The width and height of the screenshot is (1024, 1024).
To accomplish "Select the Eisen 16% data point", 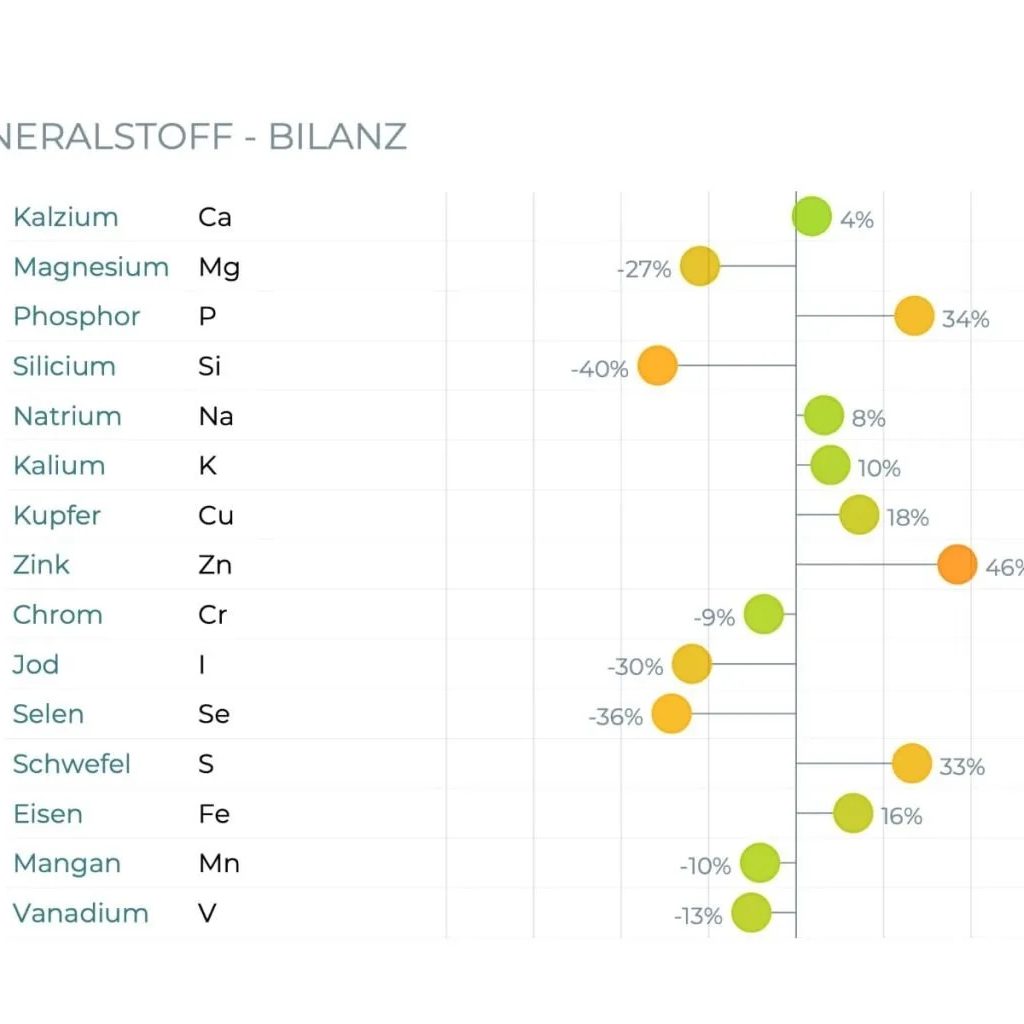I will pos(853,813).
